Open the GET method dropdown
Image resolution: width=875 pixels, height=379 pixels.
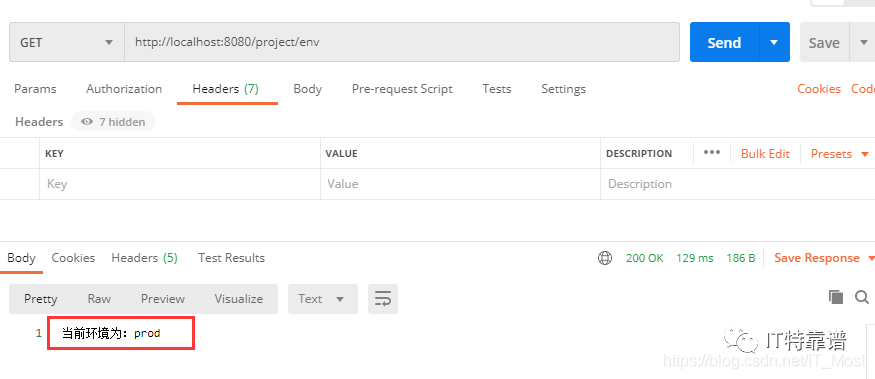(x=66, y=42)
